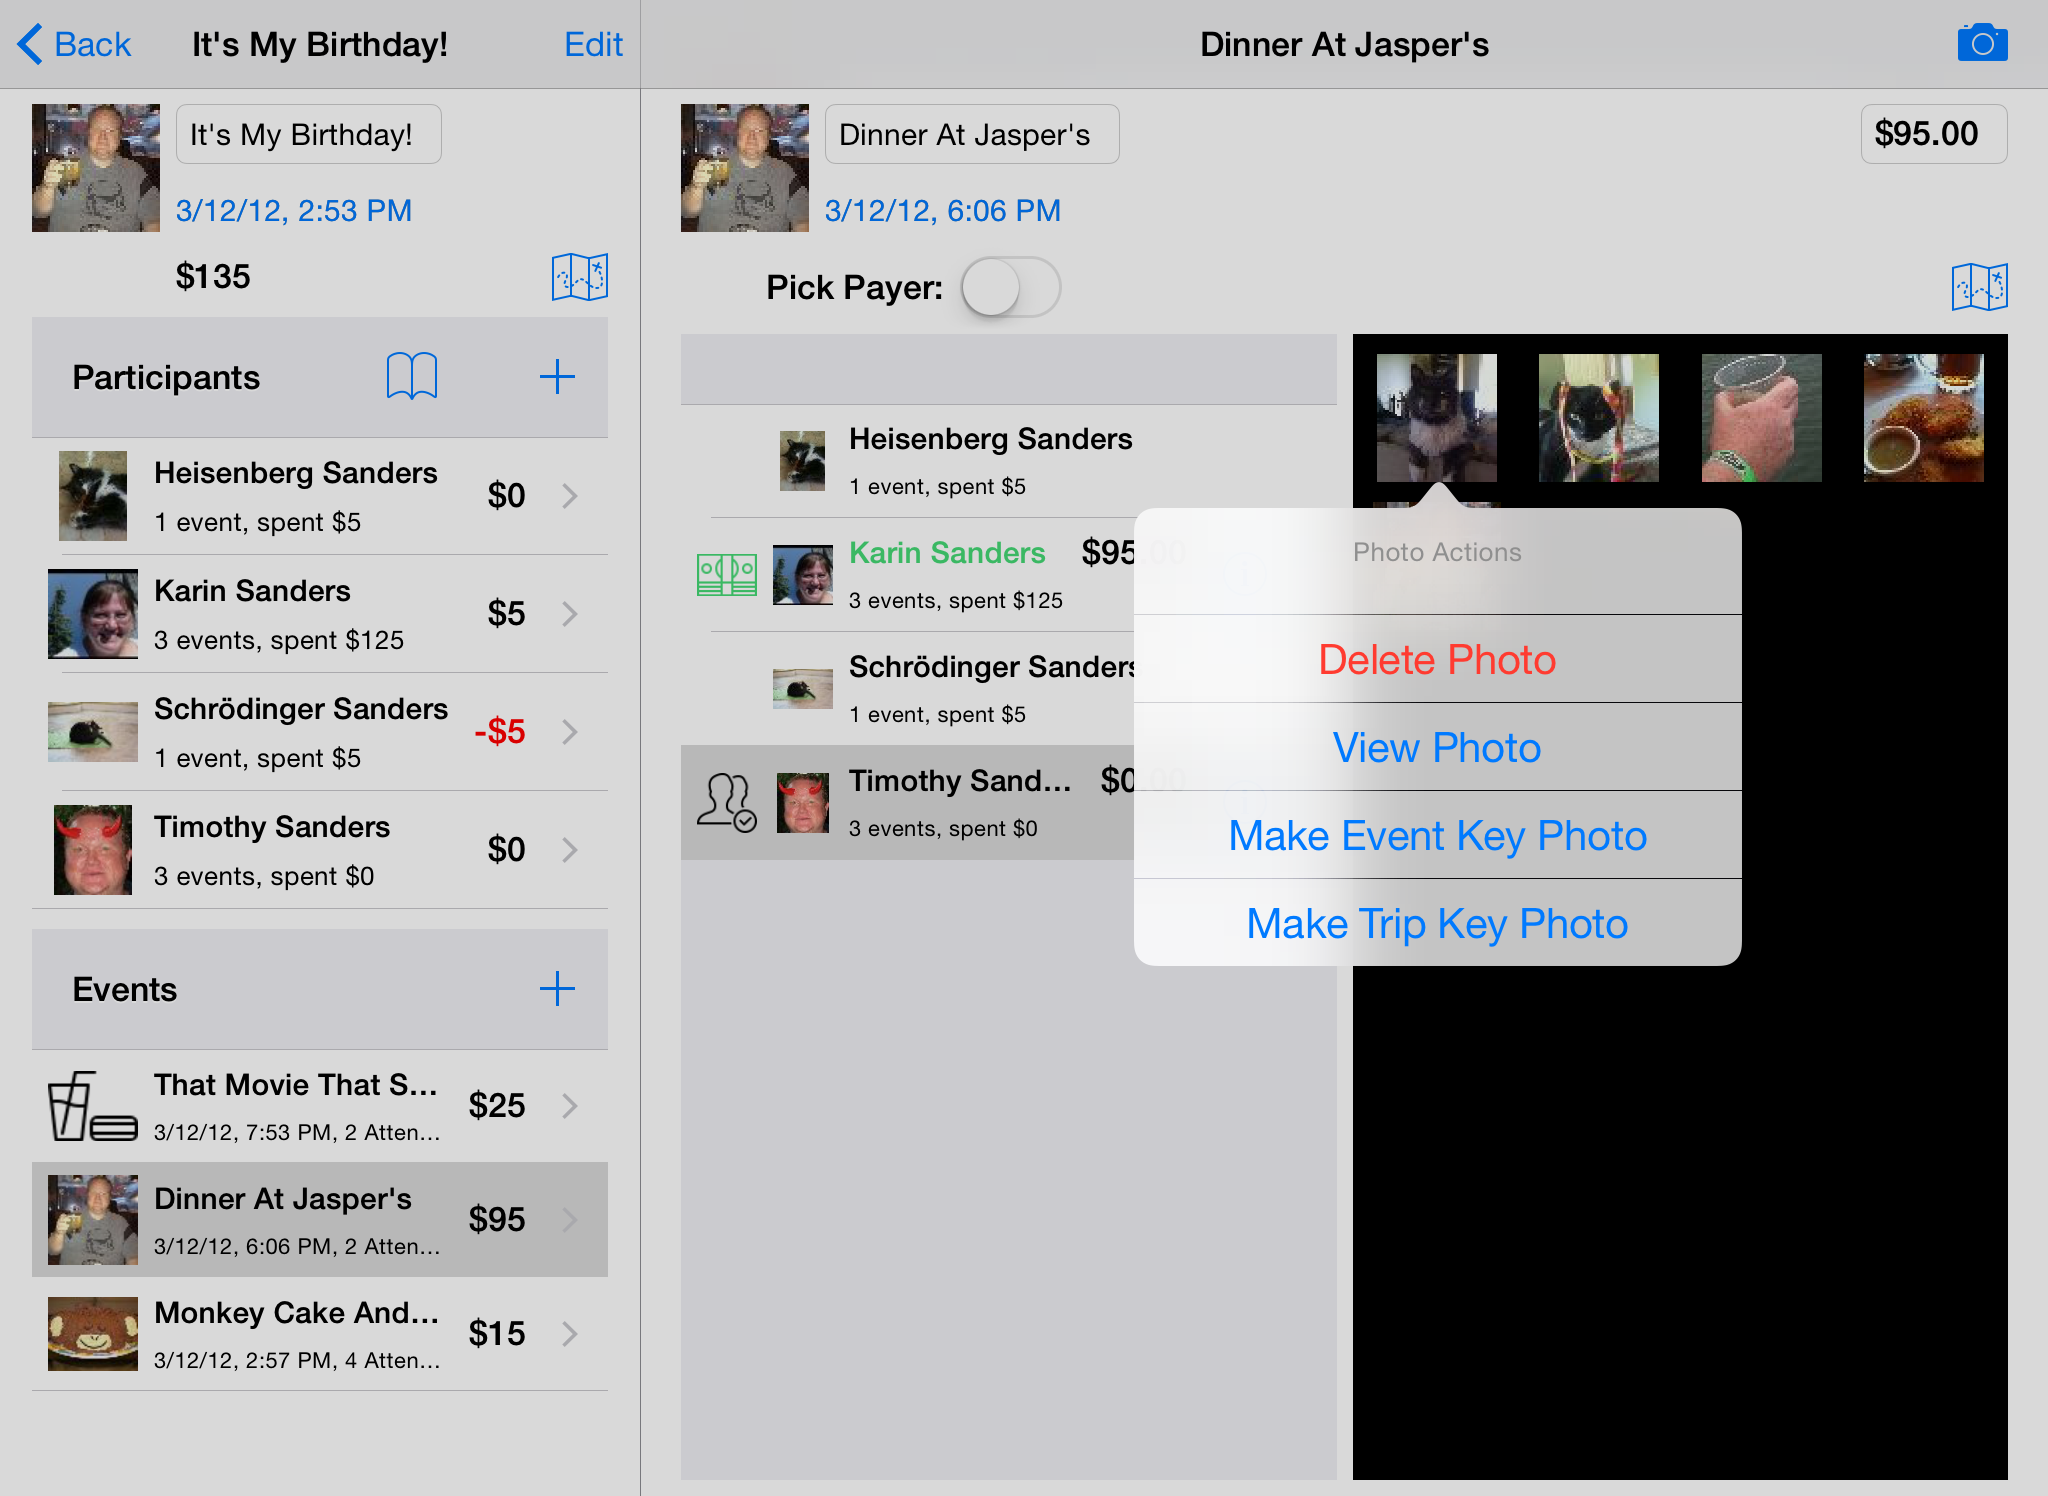The image size is (2048, 1496).
Task: Edit the $95.00 event amount field
Action: point(1933,134)
